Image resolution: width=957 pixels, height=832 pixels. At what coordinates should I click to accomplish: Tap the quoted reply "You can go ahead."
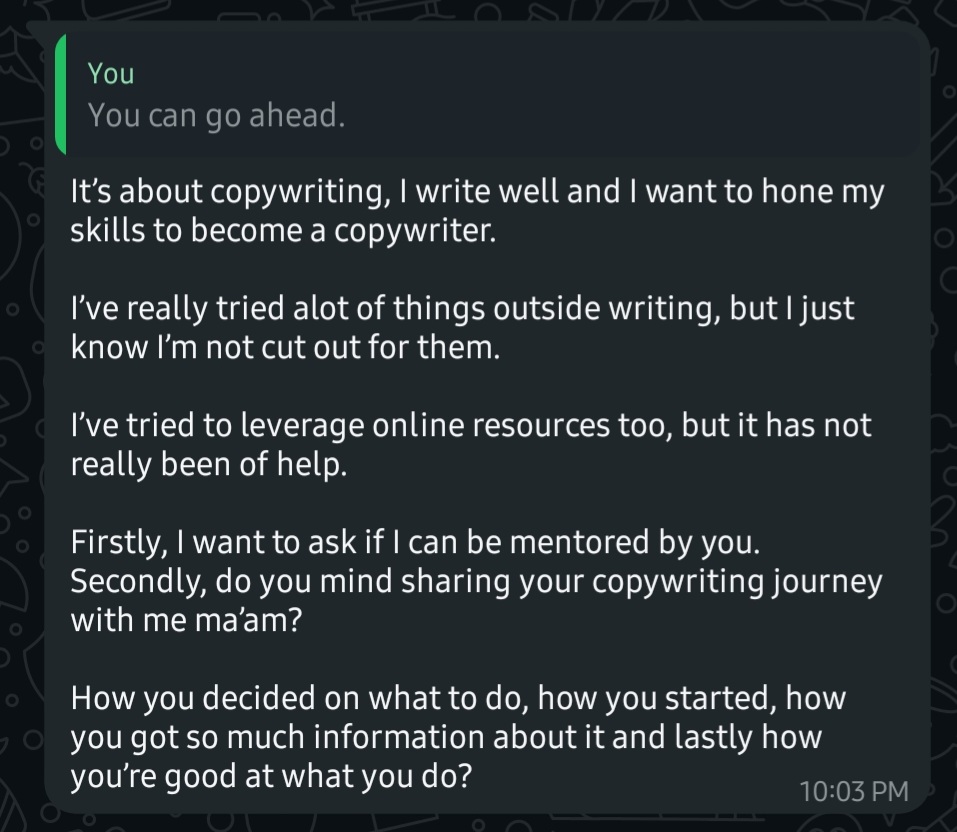[x=216, y=115]
